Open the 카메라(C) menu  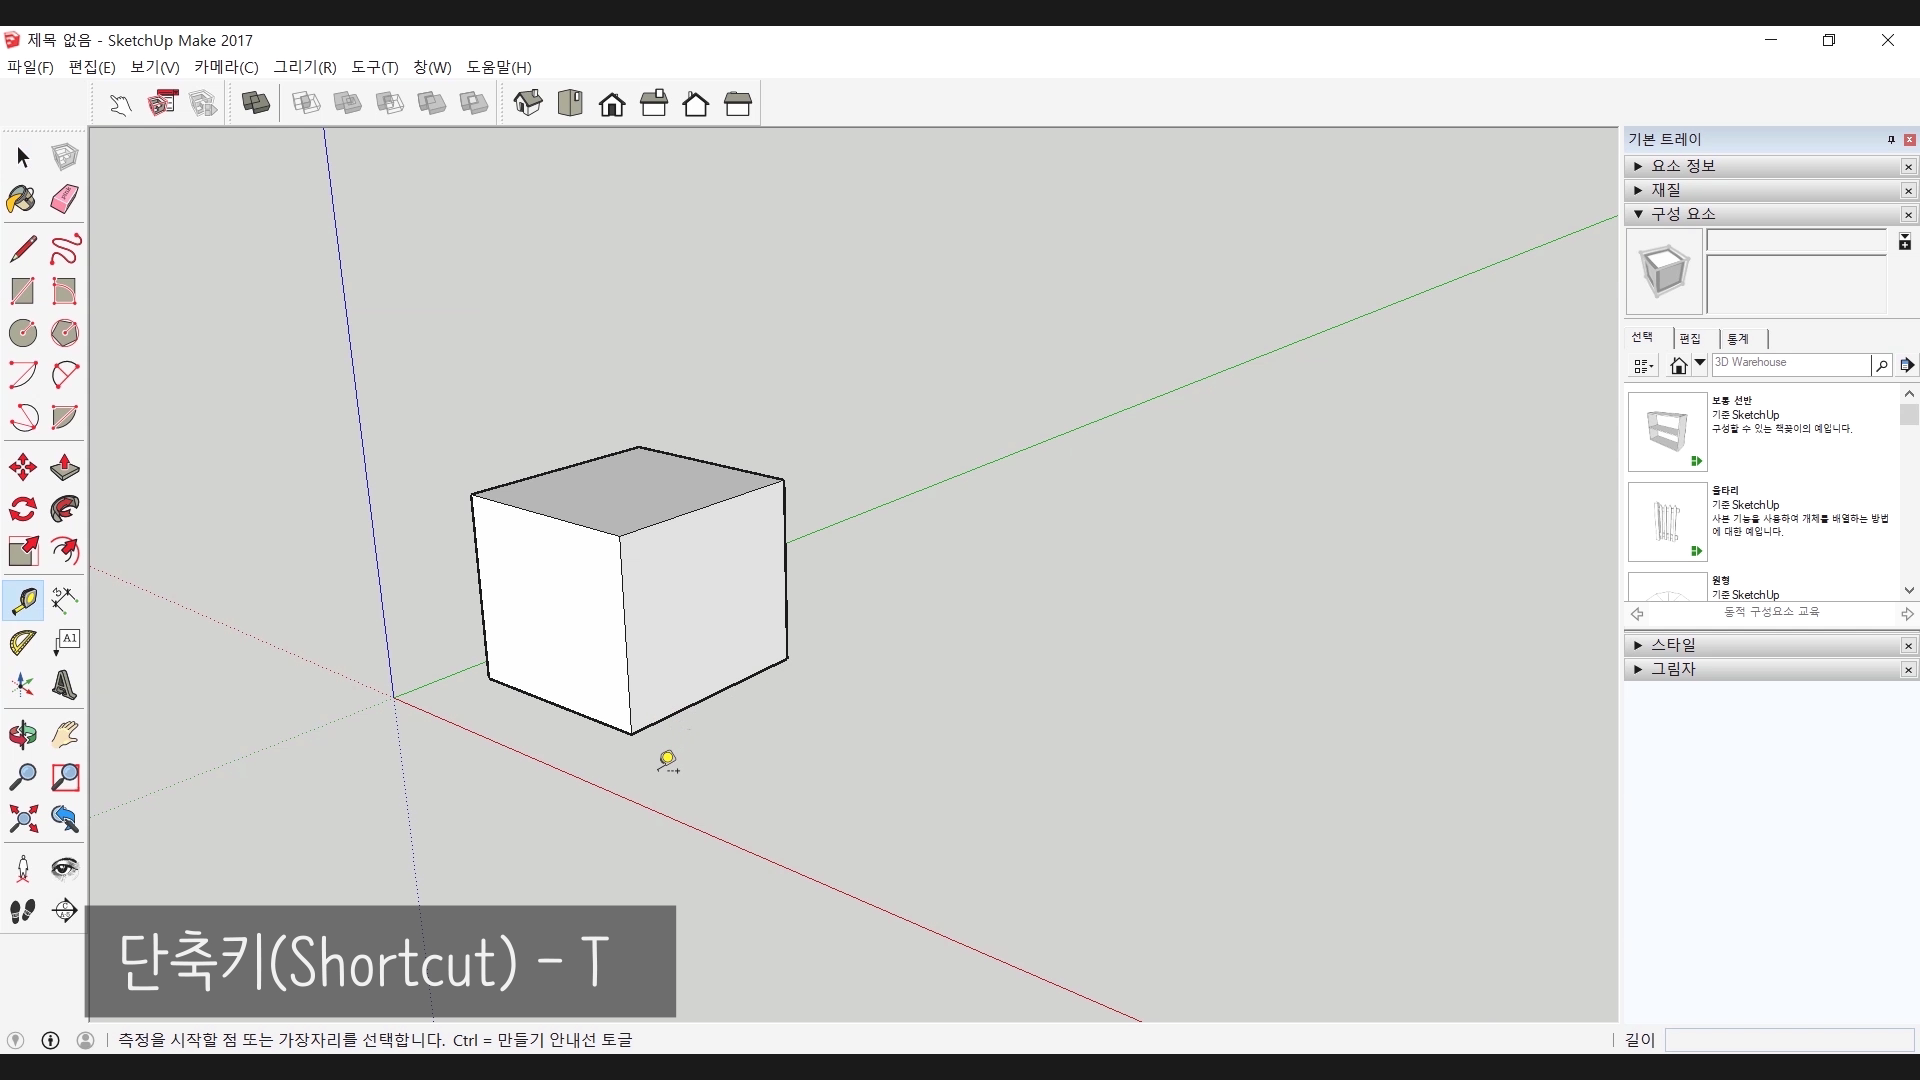click(x=226, y=67)
